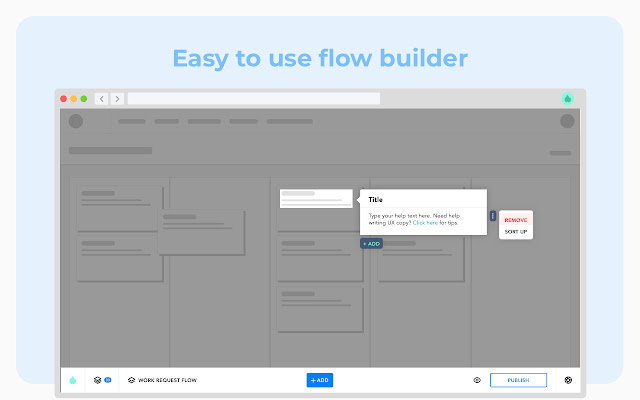640x400 pixels.
Task: Click the blue count badge in bottom toolbar
Action: 108,380
